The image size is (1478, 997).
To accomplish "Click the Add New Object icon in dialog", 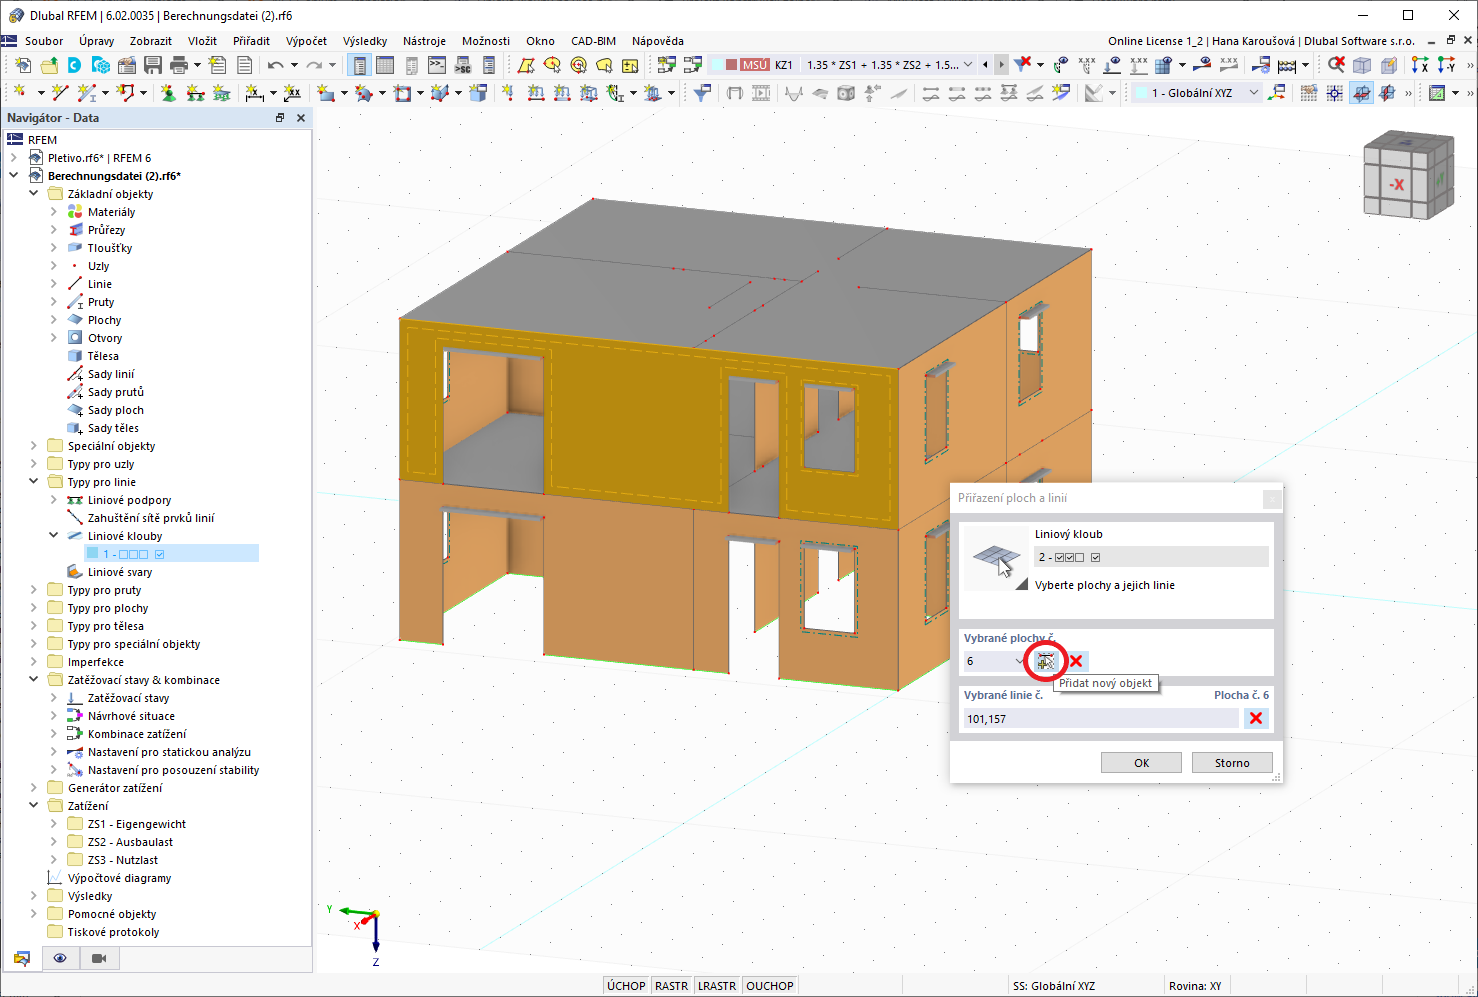I will pos(1046,661).
